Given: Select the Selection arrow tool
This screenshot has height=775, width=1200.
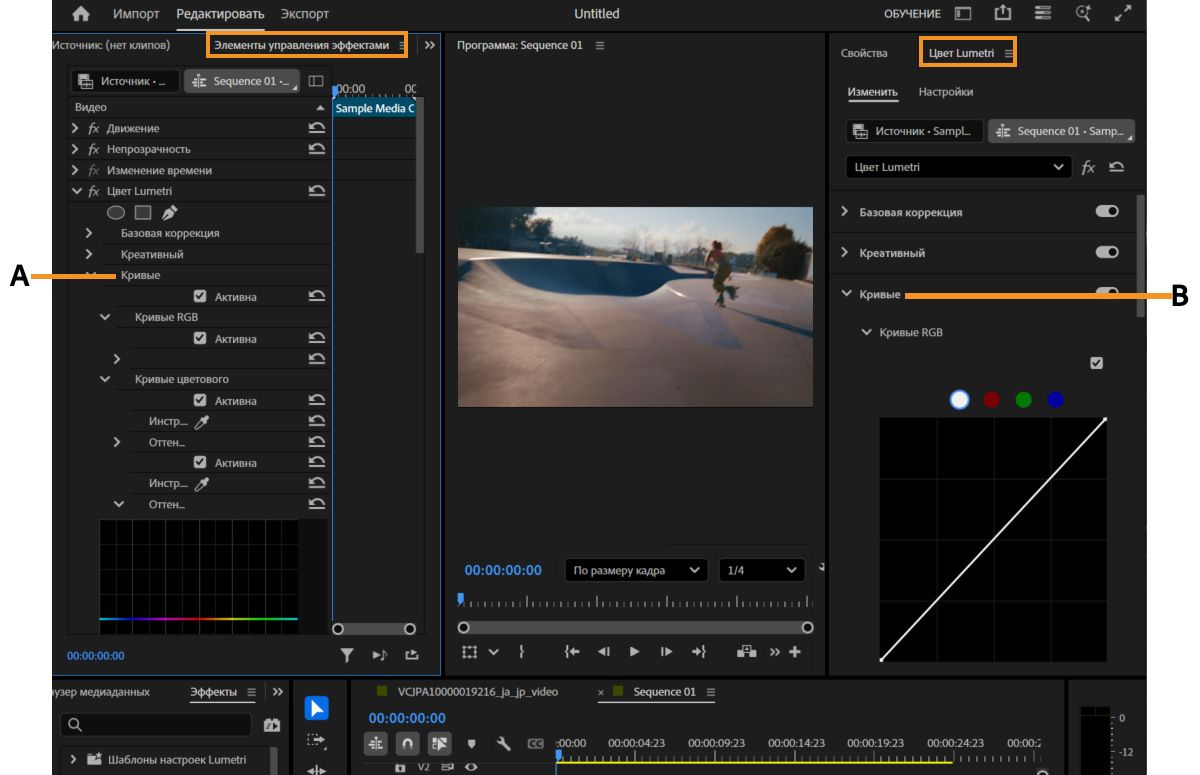Looking at the screenshot, I should point(317,710).
